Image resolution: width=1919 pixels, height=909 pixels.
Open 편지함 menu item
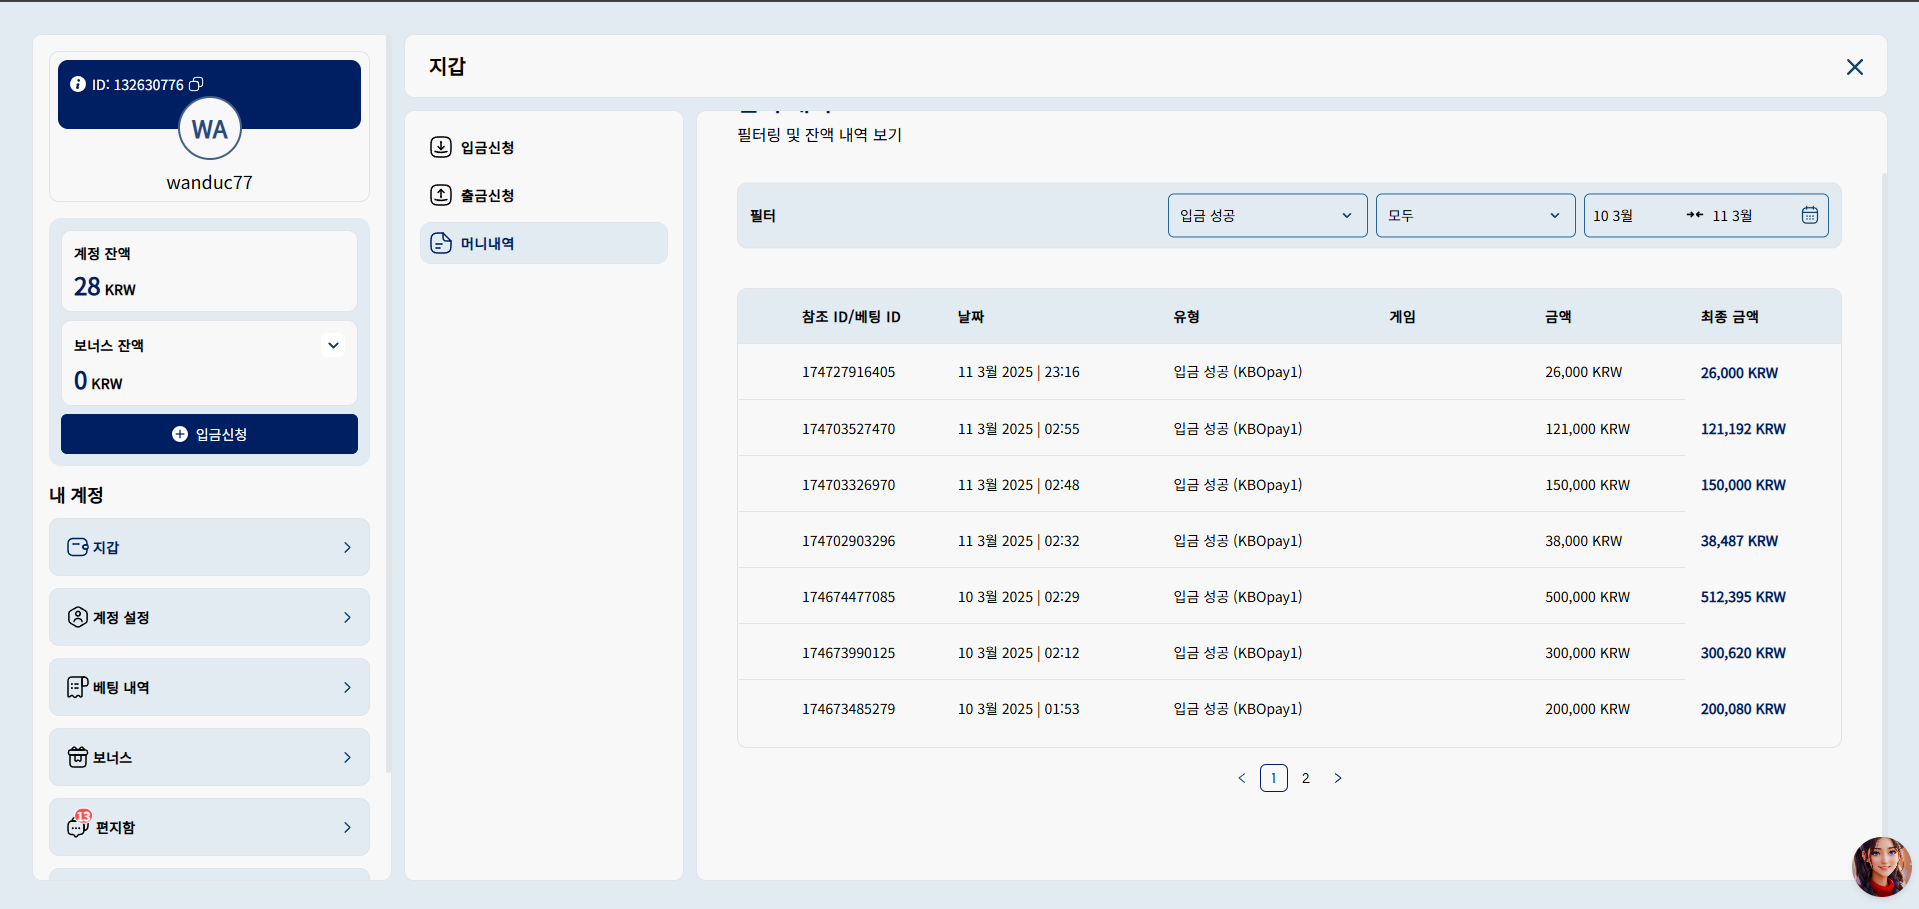pos(209,827)
